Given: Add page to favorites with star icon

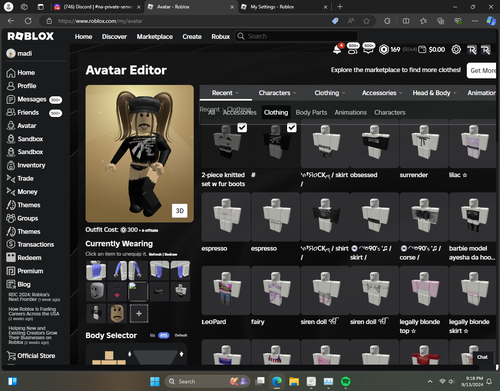Looking at the screenshot, I should (366, 21).
